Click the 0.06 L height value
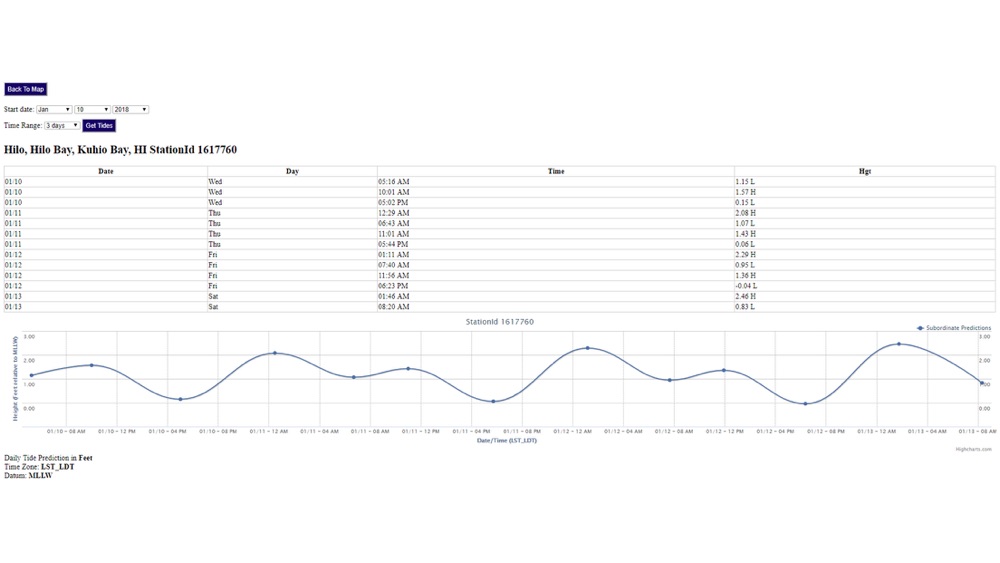This screenshot has height=563, width=1000. tap(745, 244)
